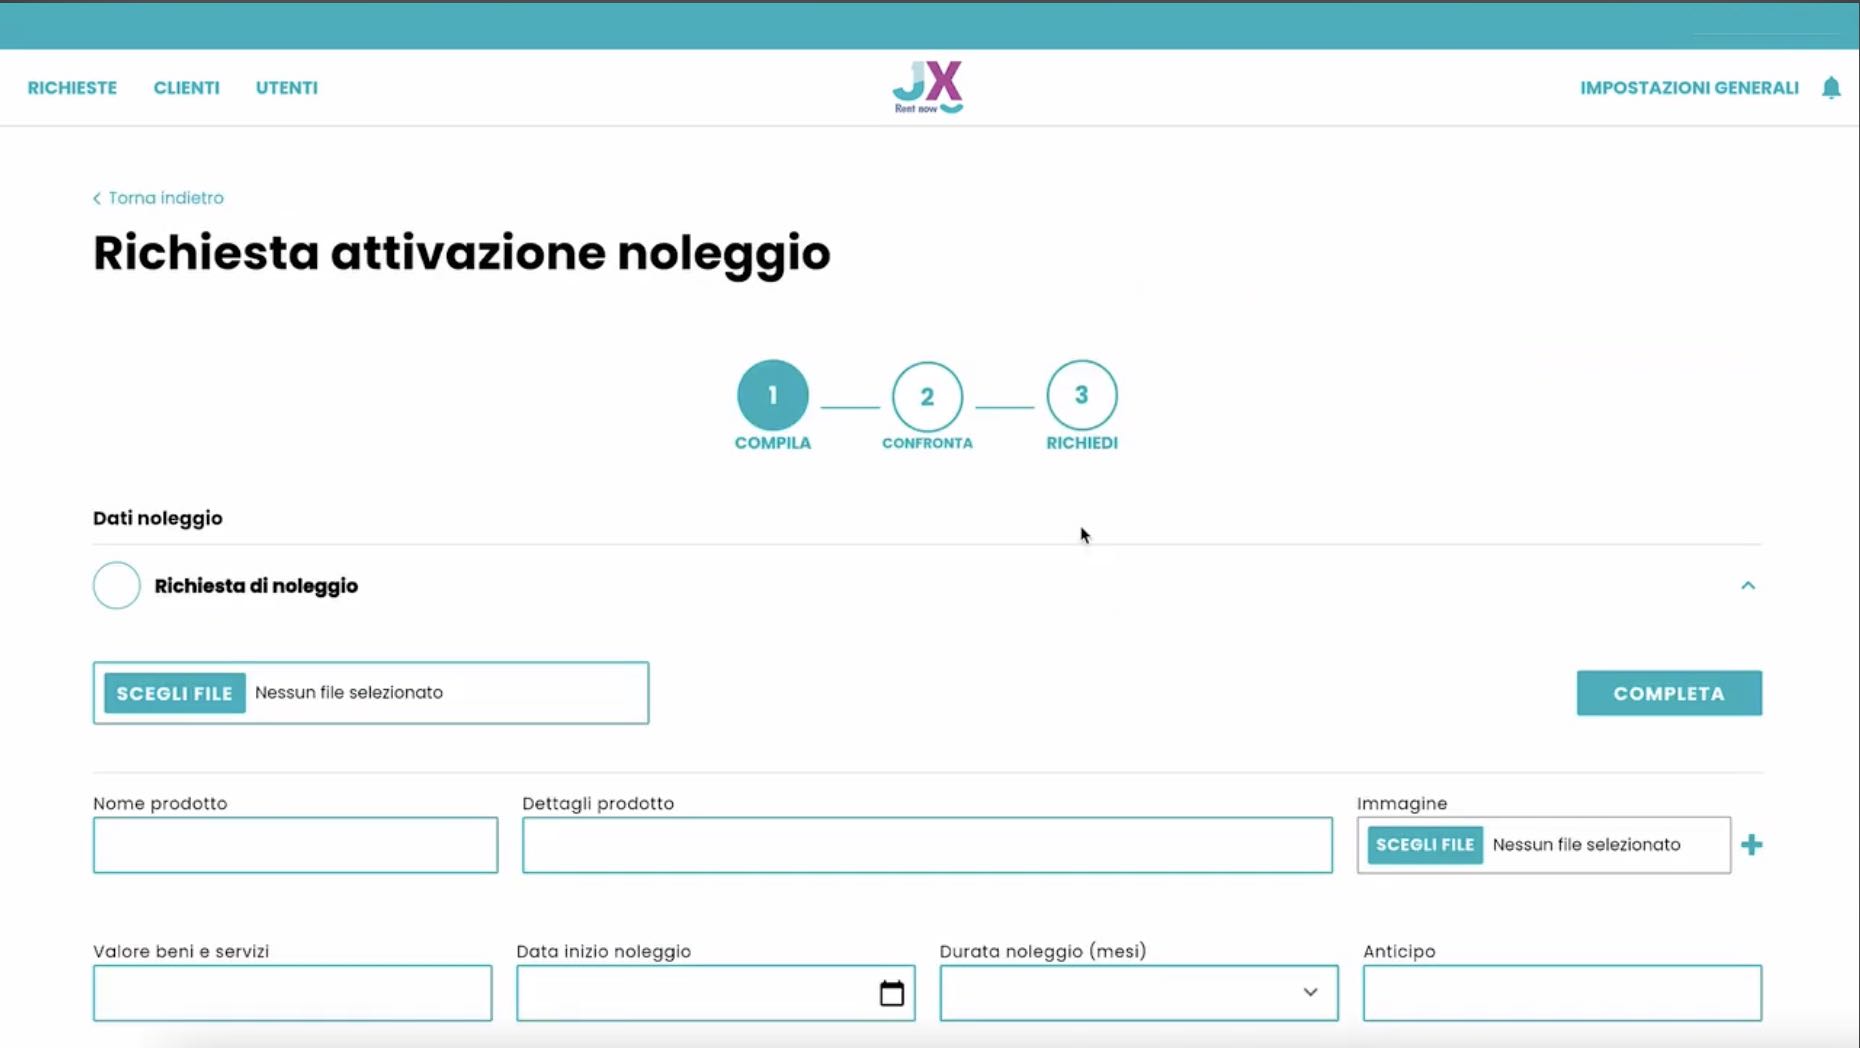The width and height of the screenshot is (1860, 1048).
Task: Click the JX Rent now logo
Action: pos(926,86)
